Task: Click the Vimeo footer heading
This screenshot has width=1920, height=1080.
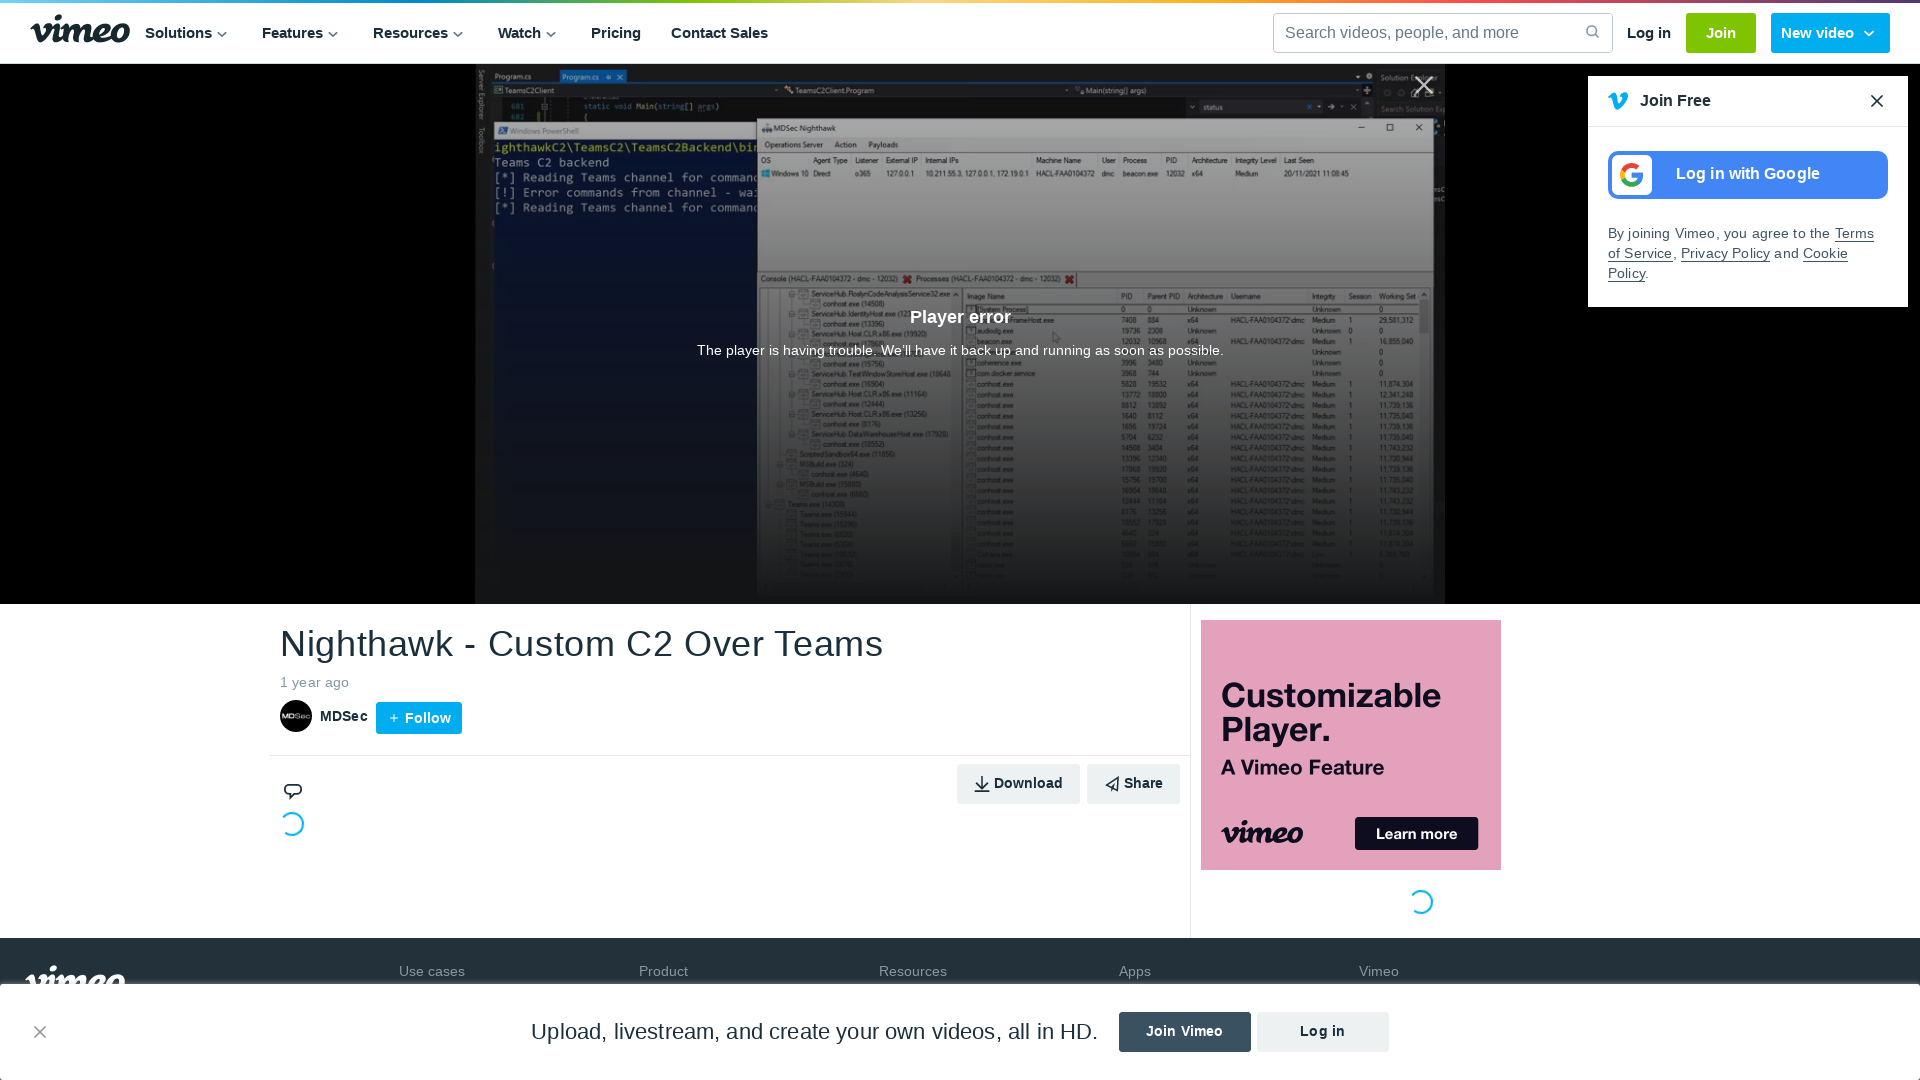Action: [1379, 971]
